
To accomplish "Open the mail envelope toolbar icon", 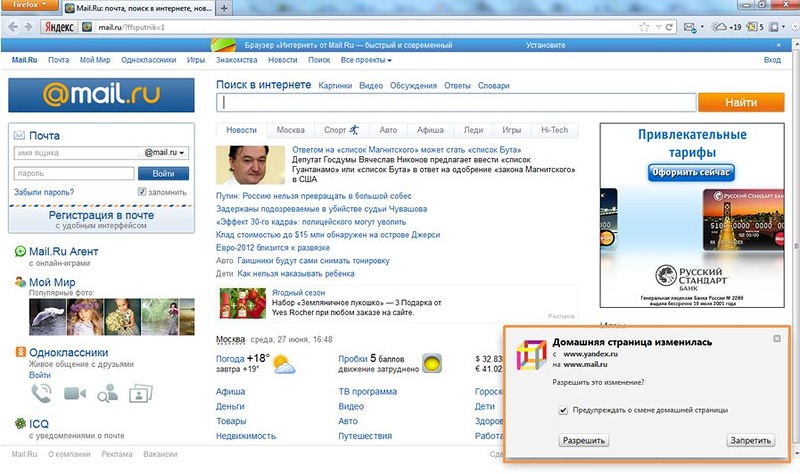I will click(689, 27).
